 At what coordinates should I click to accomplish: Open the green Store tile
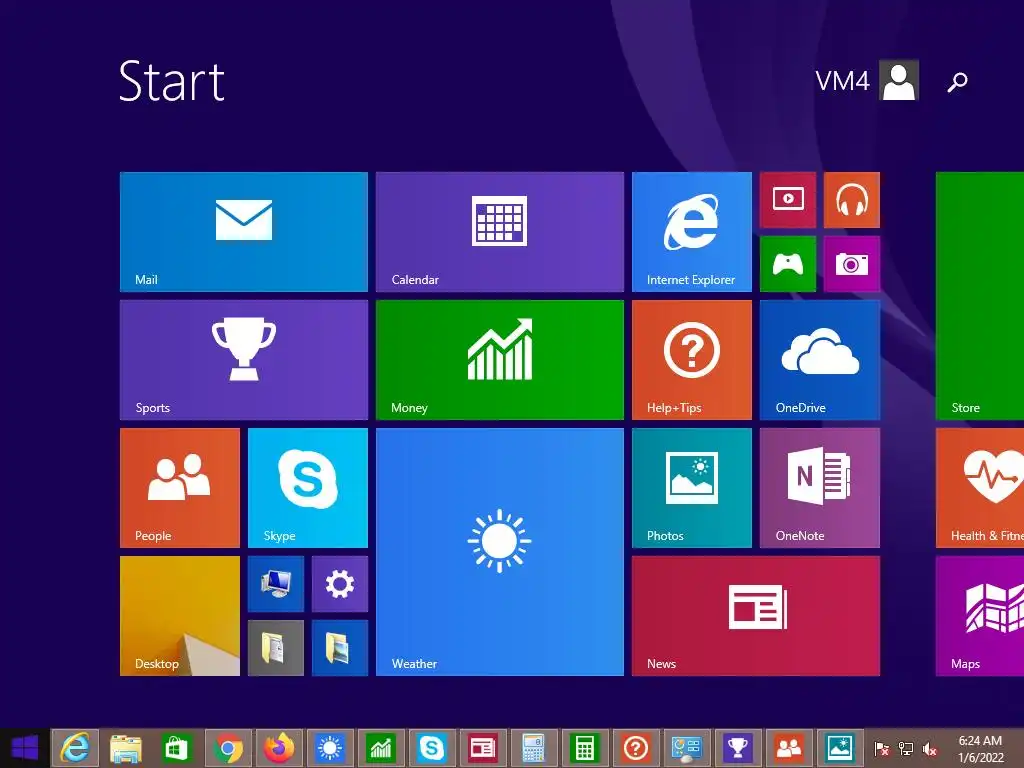click(980, 296)
